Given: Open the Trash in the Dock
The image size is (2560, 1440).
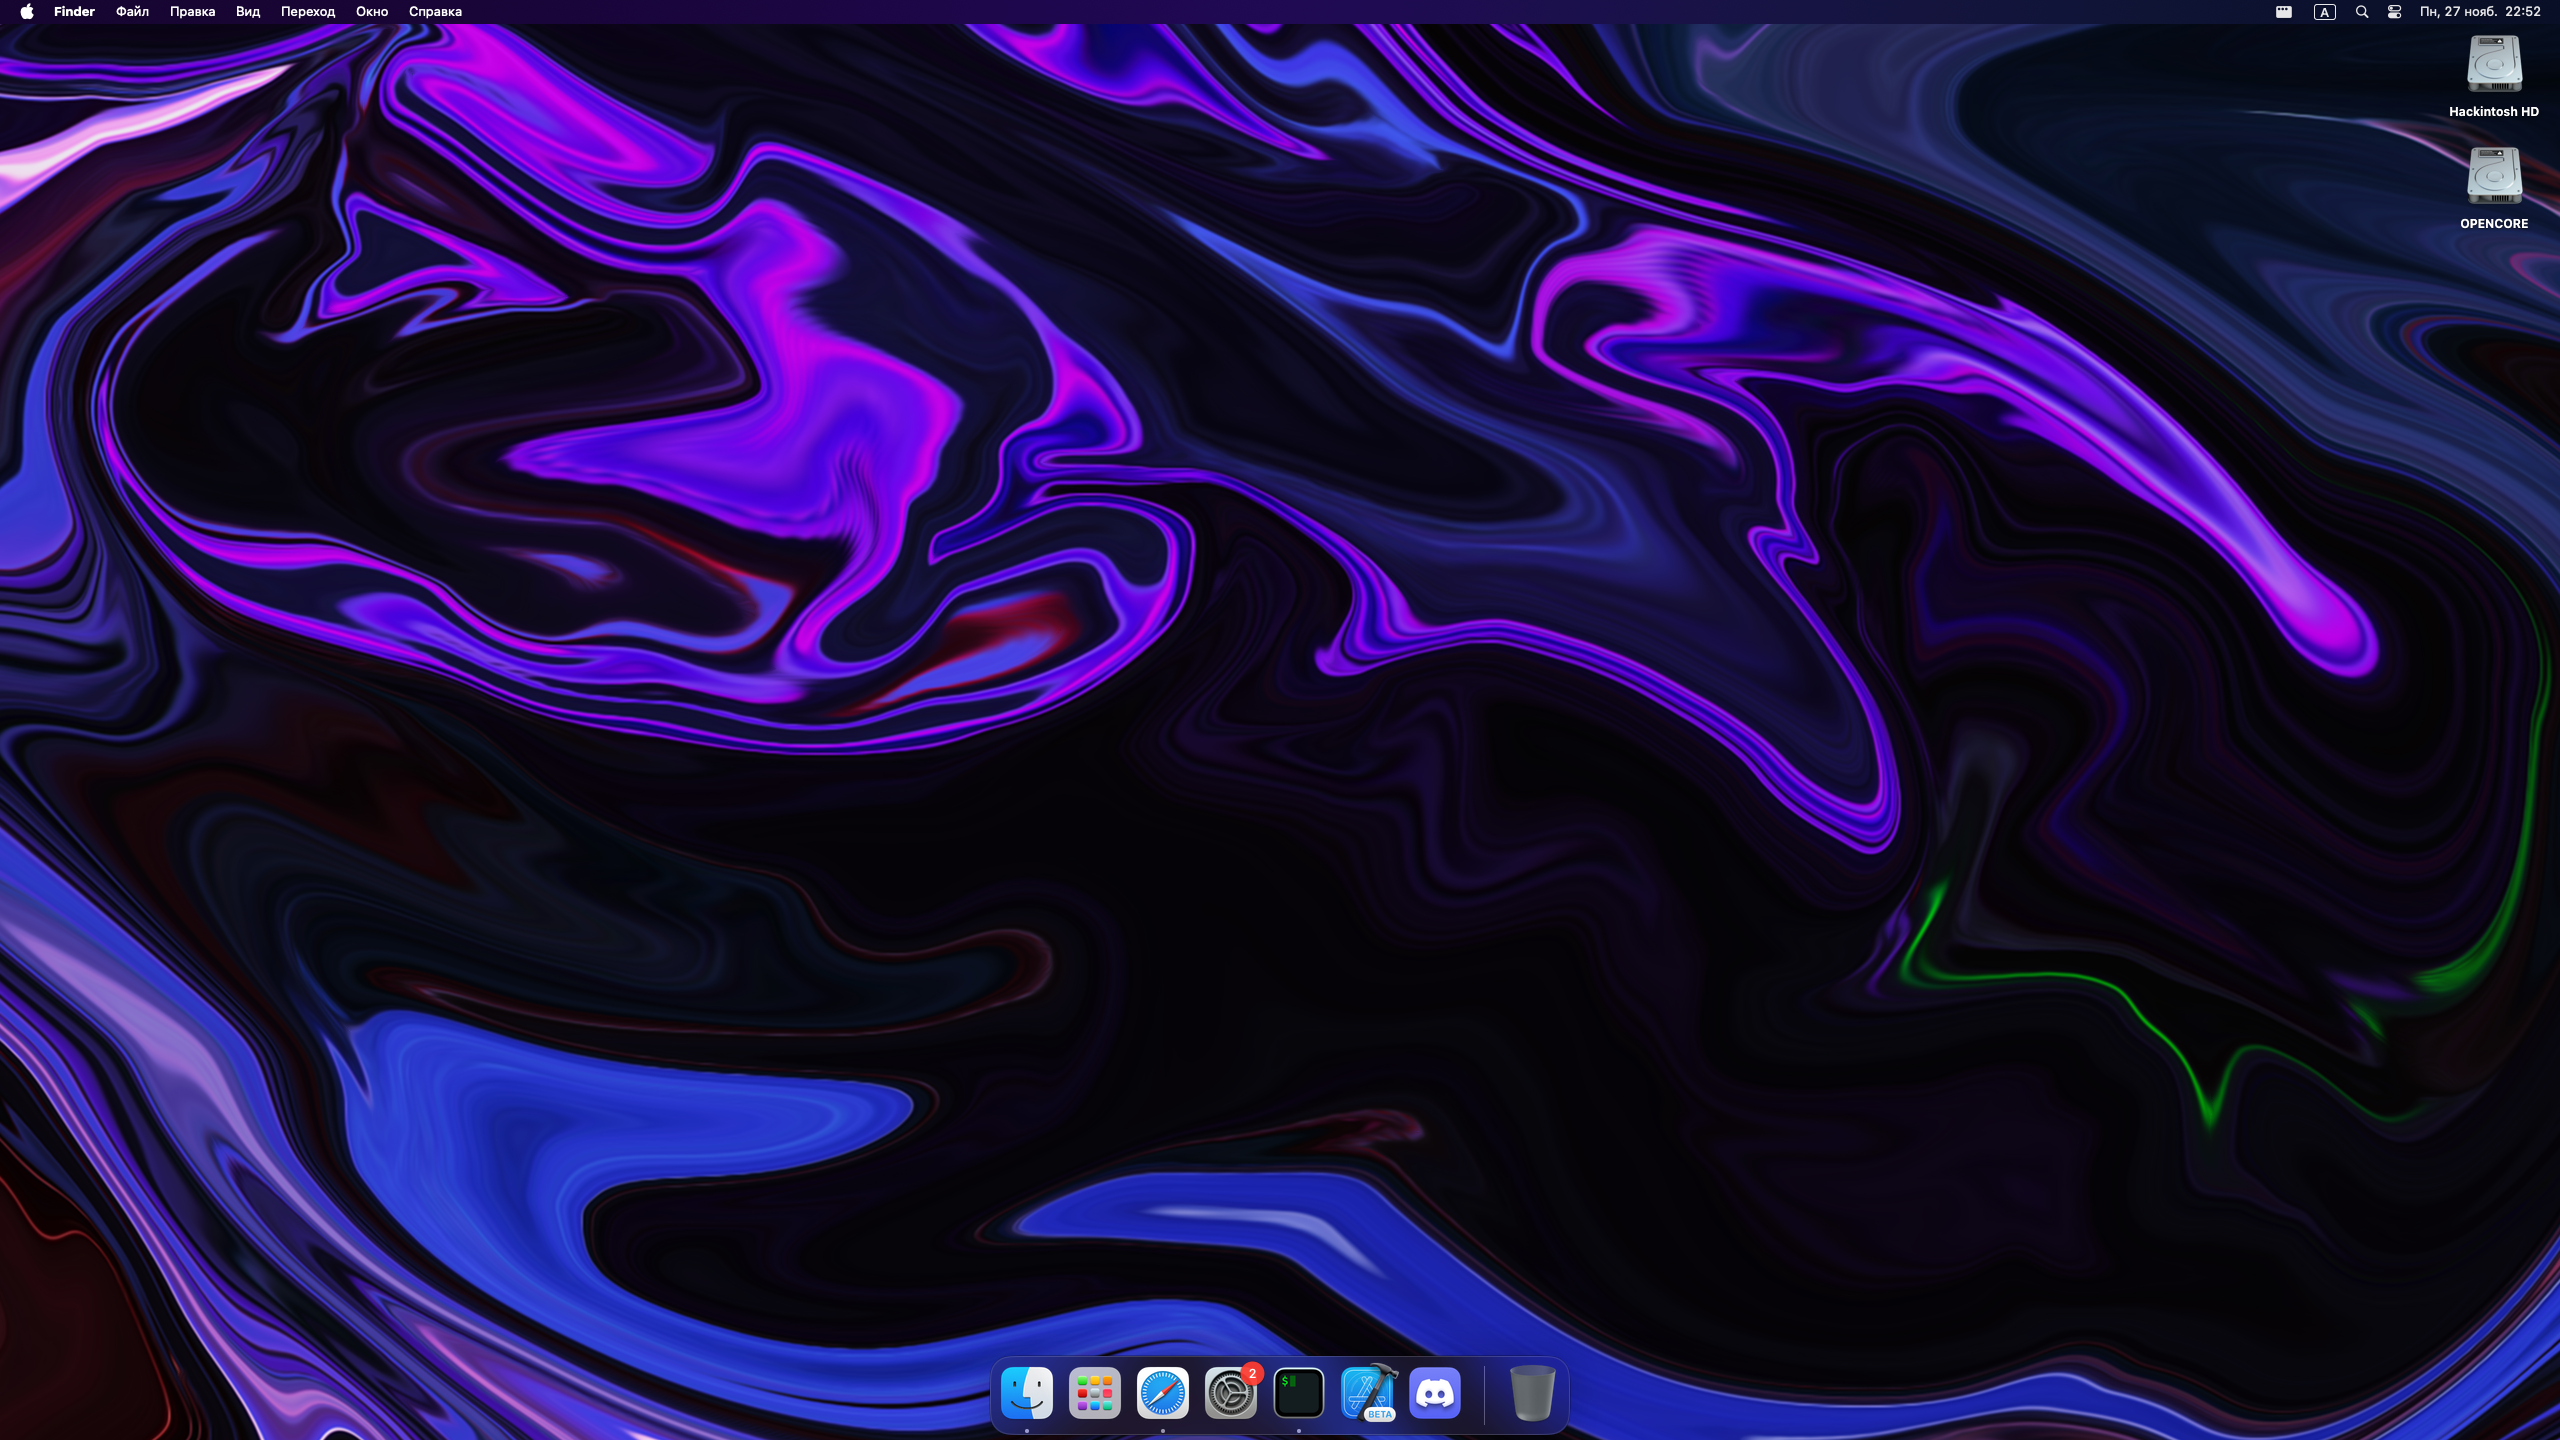Looking at the screenshot, I should pos(1531,1393).
